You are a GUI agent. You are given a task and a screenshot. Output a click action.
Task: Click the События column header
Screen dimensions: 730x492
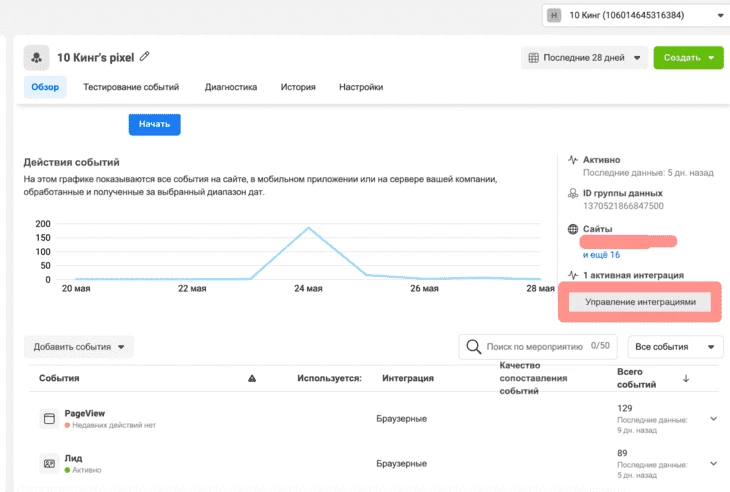coord(59,378)
